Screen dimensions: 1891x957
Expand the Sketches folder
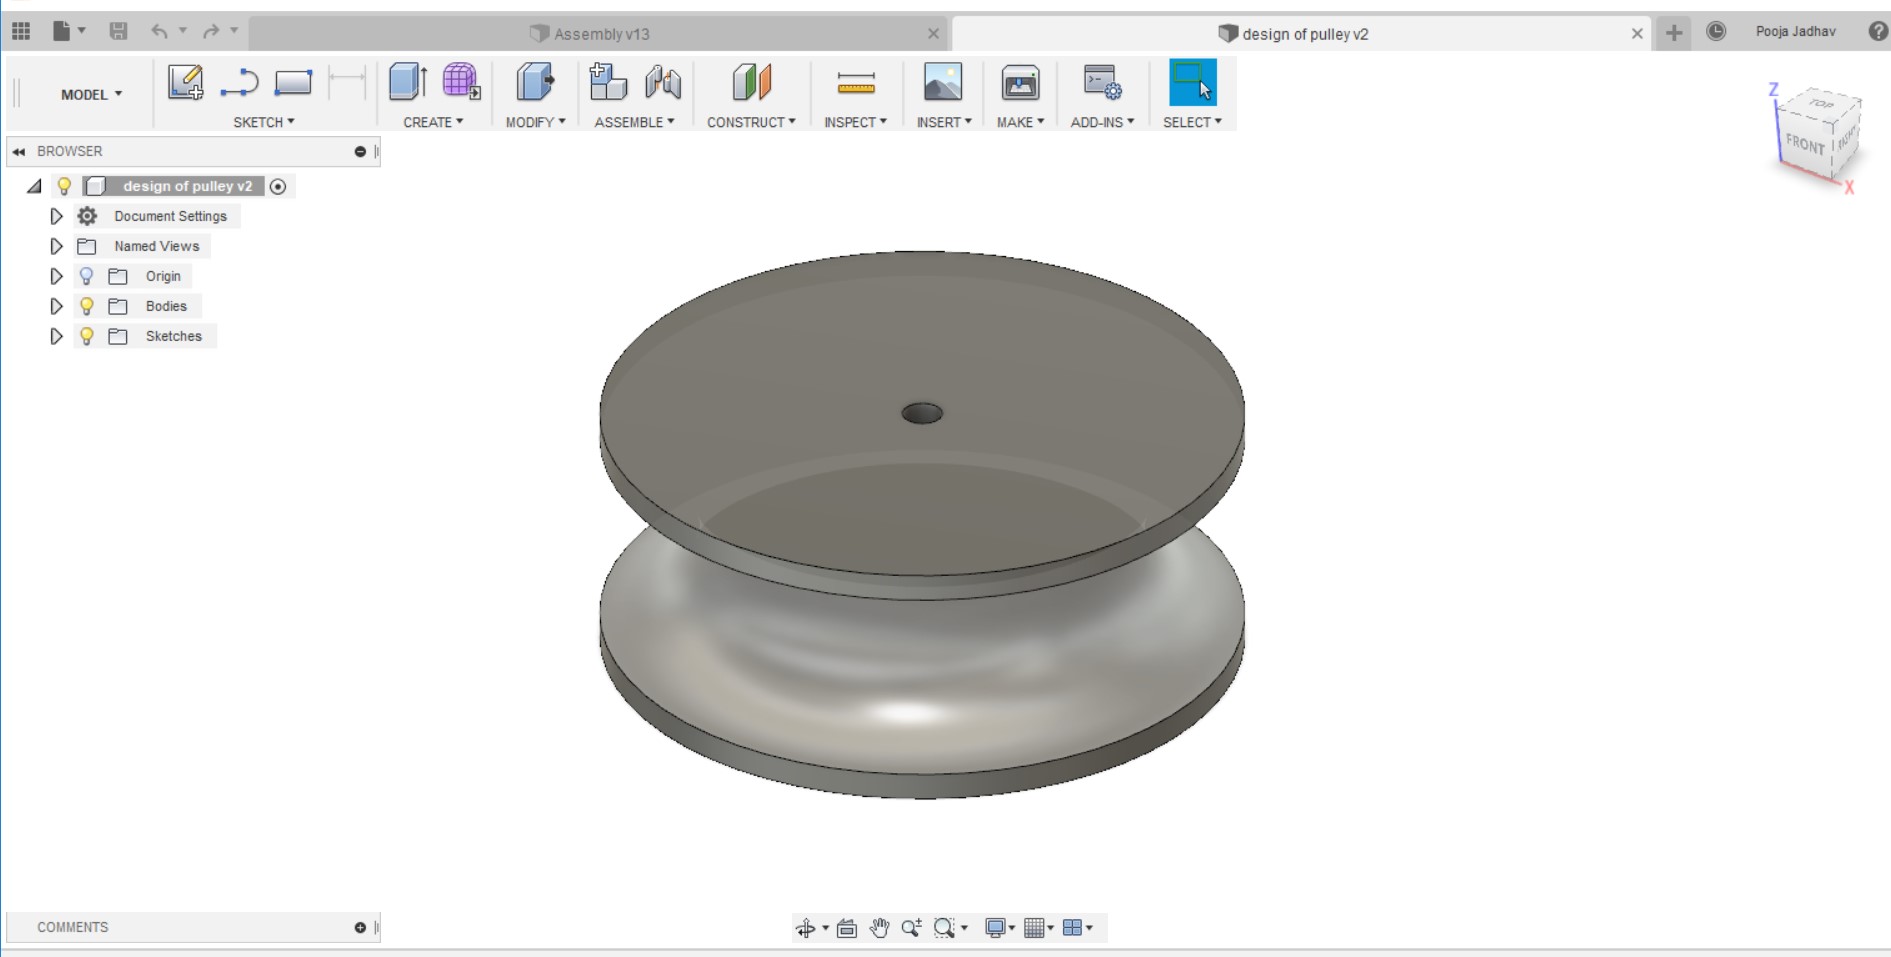(56, 336)
